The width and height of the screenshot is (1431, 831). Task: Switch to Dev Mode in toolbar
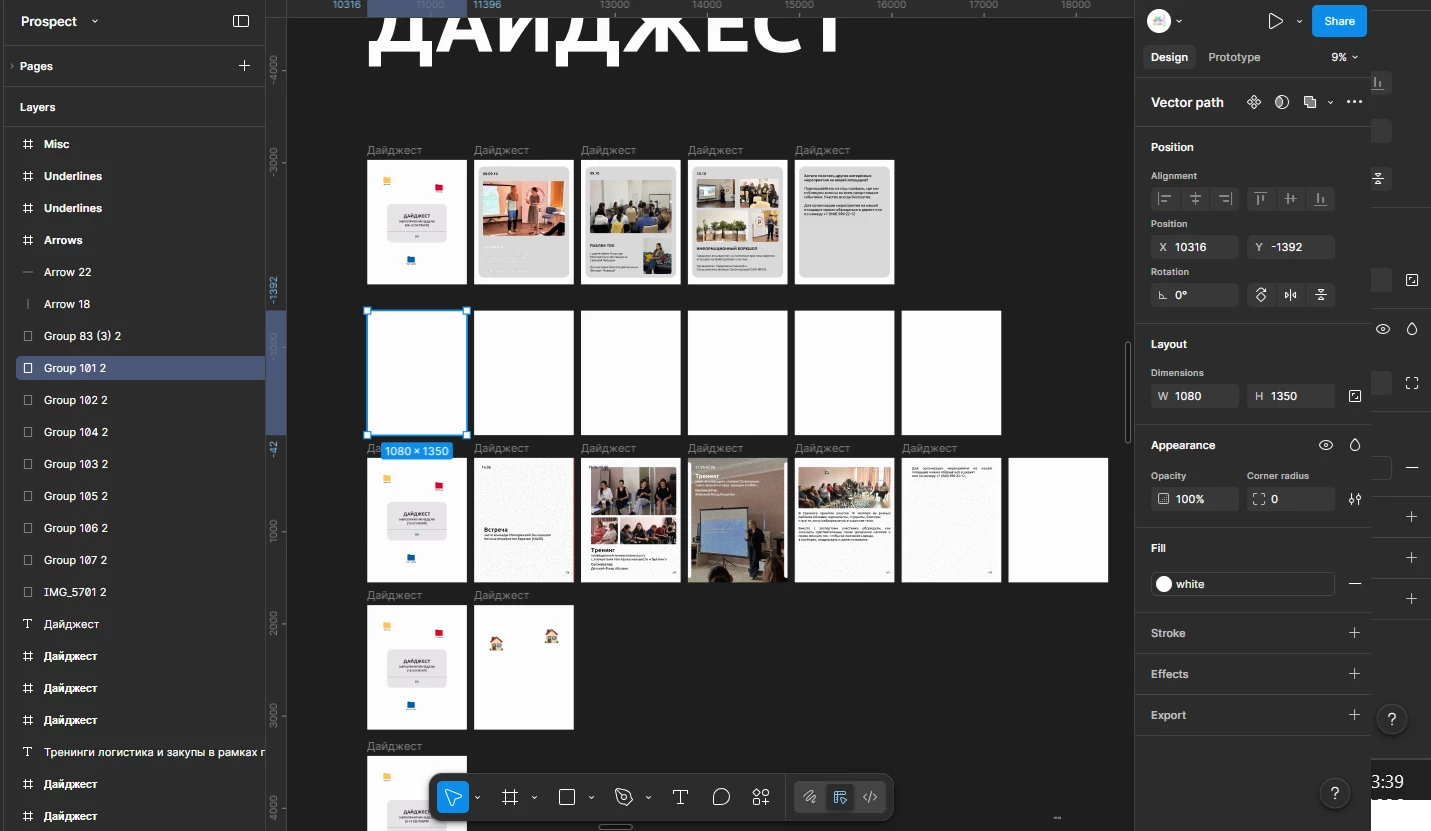(x=870, y=797)
